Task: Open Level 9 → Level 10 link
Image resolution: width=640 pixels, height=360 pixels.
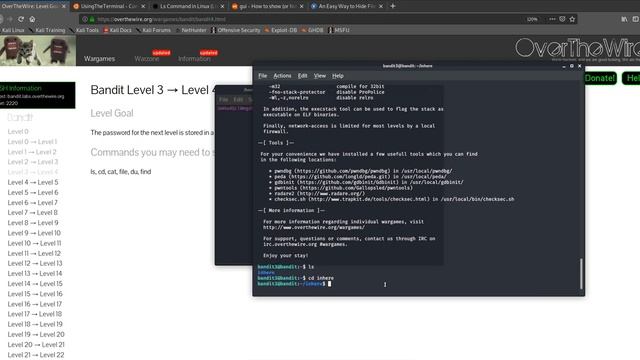Action: (34, 233)
